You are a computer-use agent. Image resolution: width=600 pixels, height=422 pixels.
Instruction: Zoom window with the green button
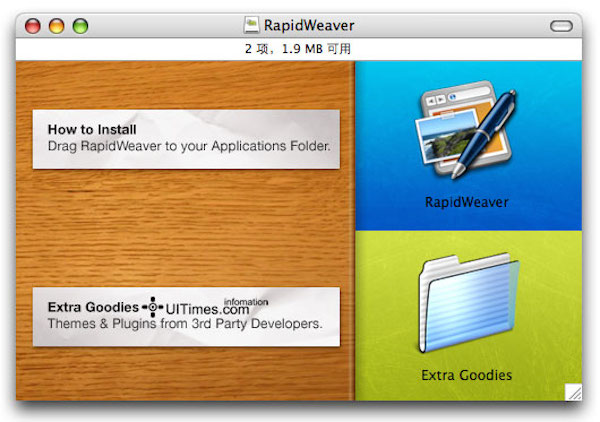coord(80,26)
